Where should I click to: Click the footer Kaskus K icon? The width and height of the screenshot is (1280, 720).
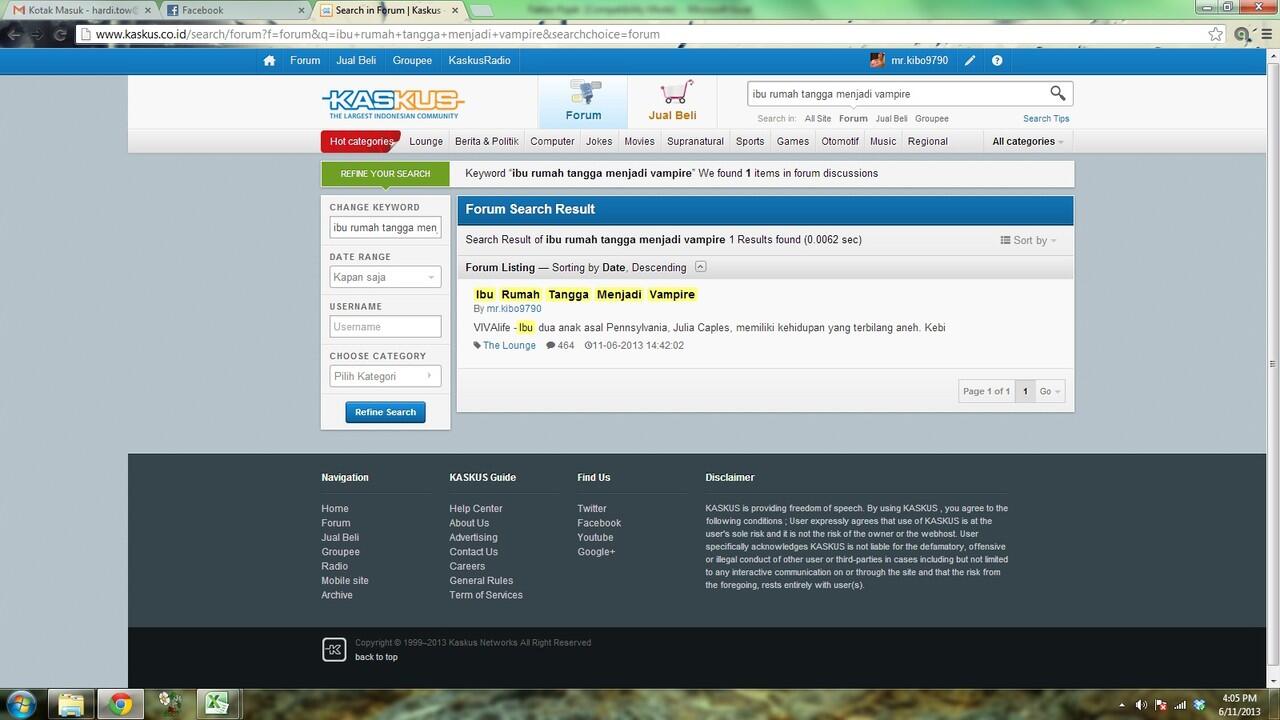(x=334, y=649)
